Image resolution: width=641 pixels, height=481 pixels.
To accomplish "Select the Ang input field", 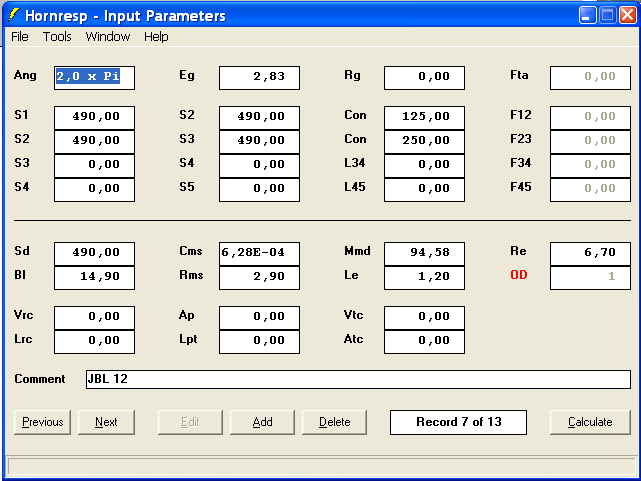I will 94,77.
